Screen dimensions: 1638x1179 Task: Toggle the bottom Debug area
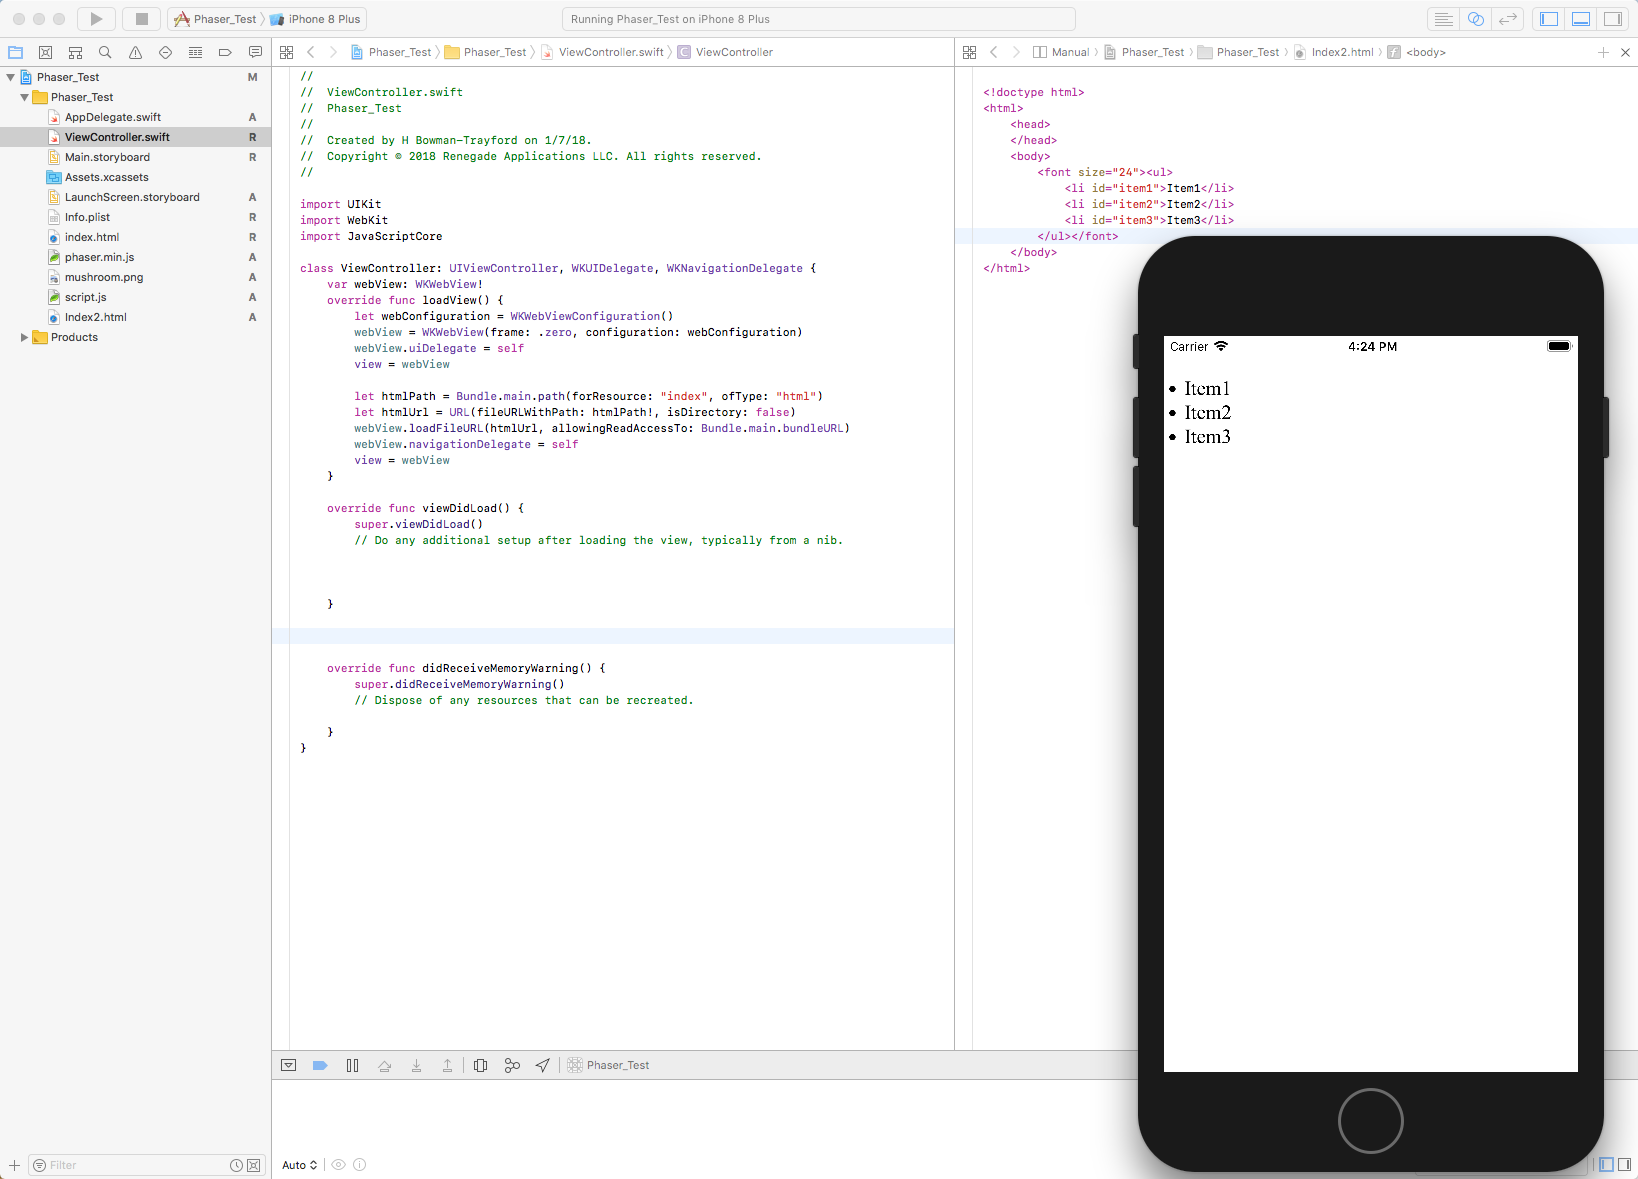coord(1581,19)
